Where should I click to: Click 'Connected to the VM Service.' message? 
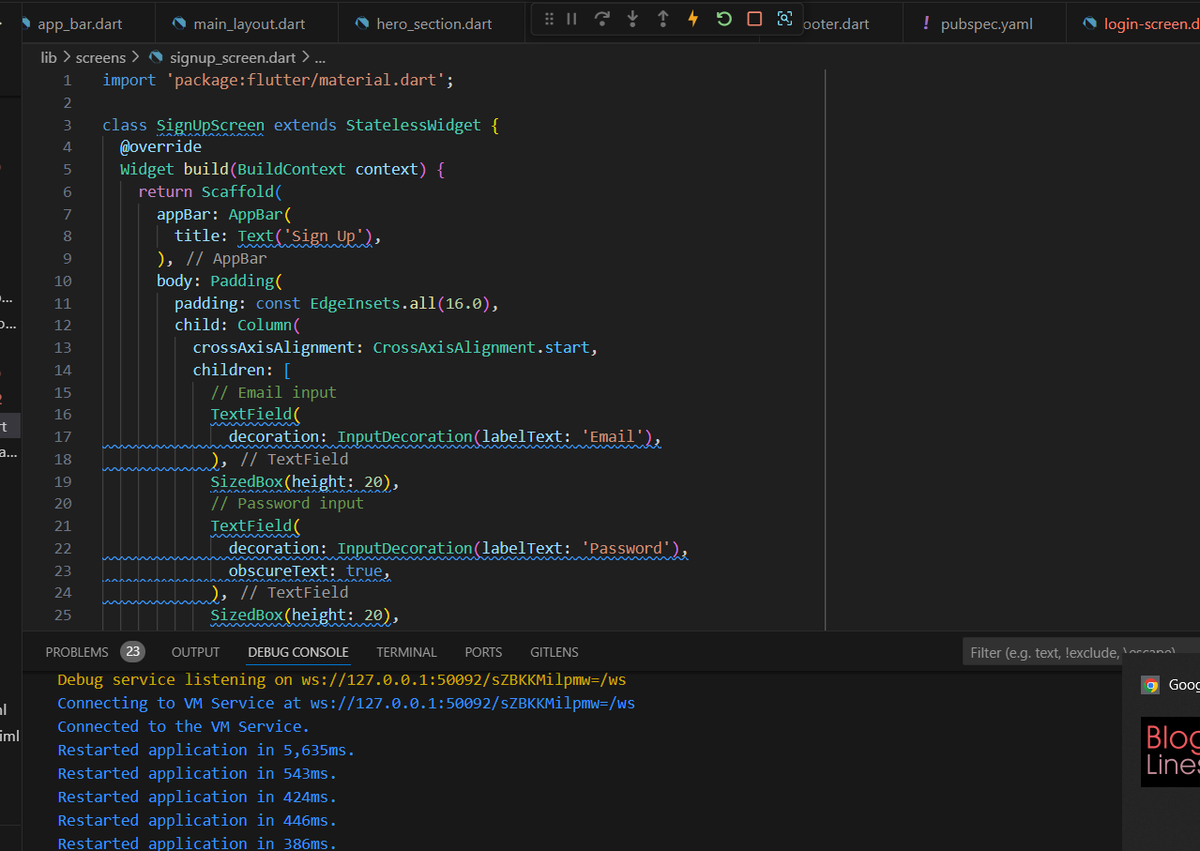click(x=183, y=726)
